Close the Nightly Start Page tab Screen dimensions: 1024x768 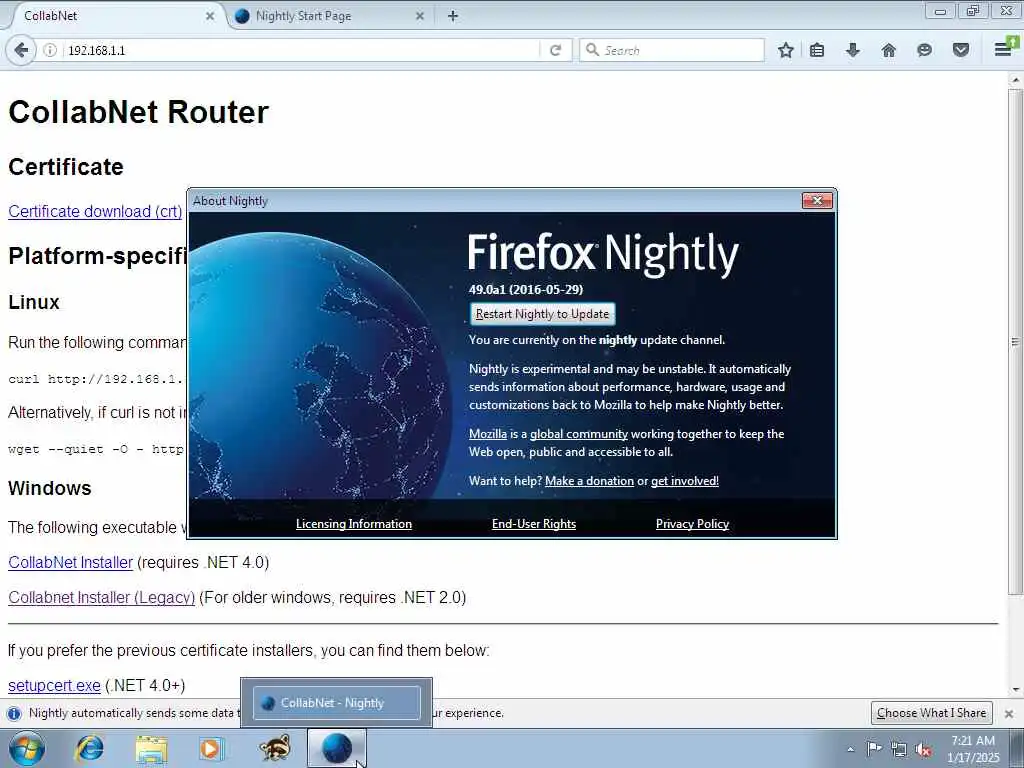click(420, 16)
